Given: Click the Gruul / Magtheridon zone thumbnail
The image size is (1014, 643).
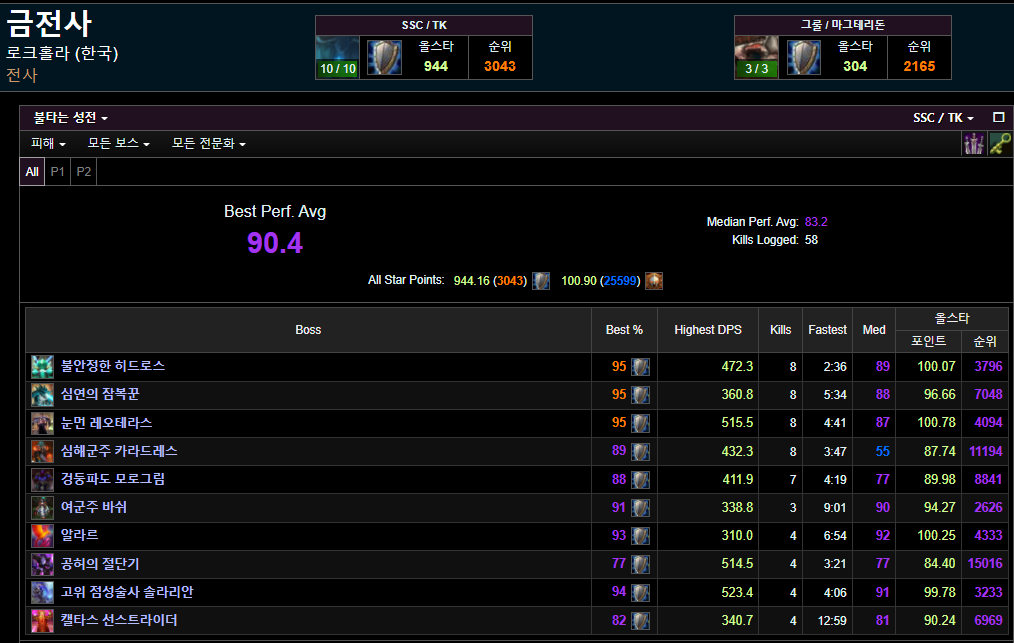Looking at the screenshot, I should click(756, 57).
